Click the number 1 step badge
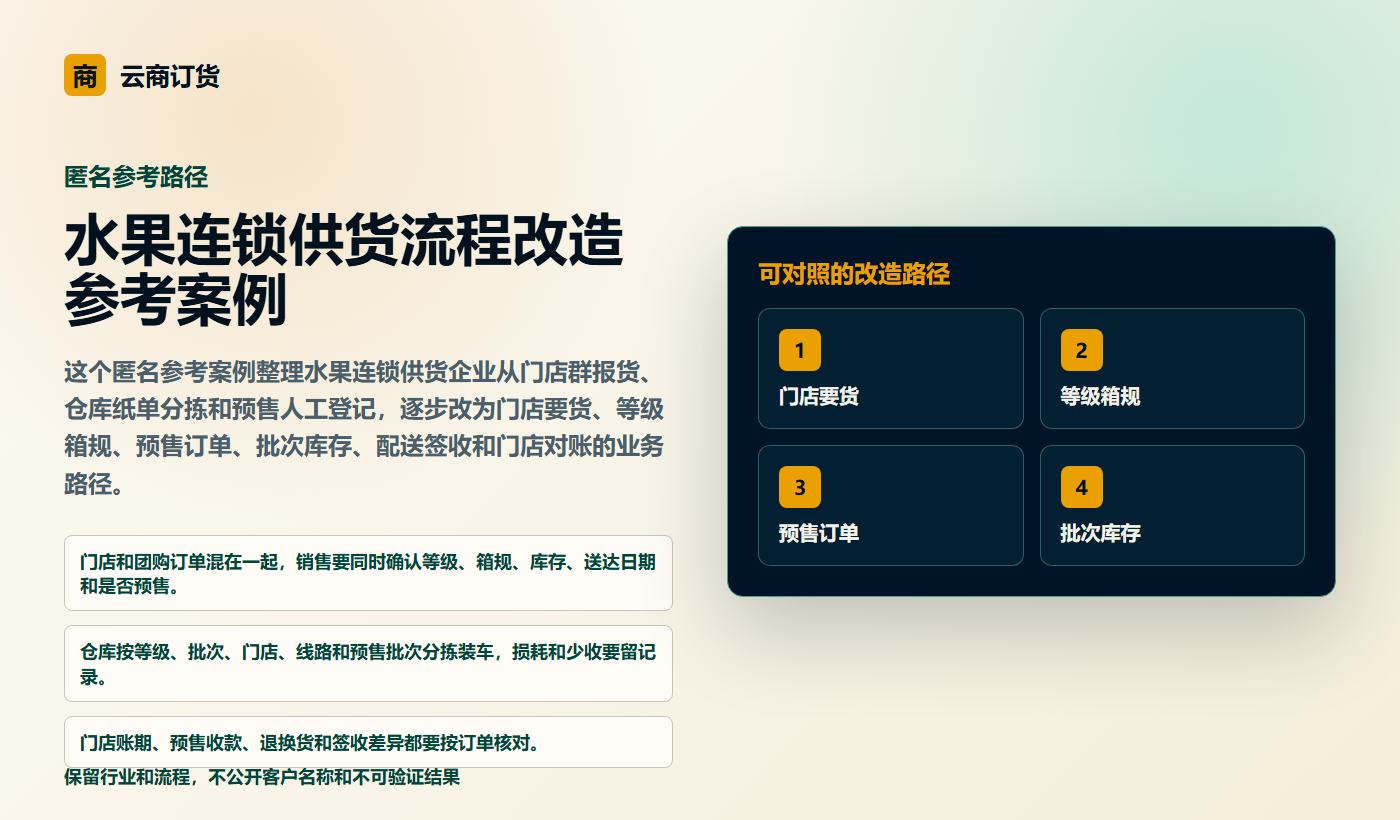The width and height of the screenshot is (1400, 820). [x=800, y=350]
